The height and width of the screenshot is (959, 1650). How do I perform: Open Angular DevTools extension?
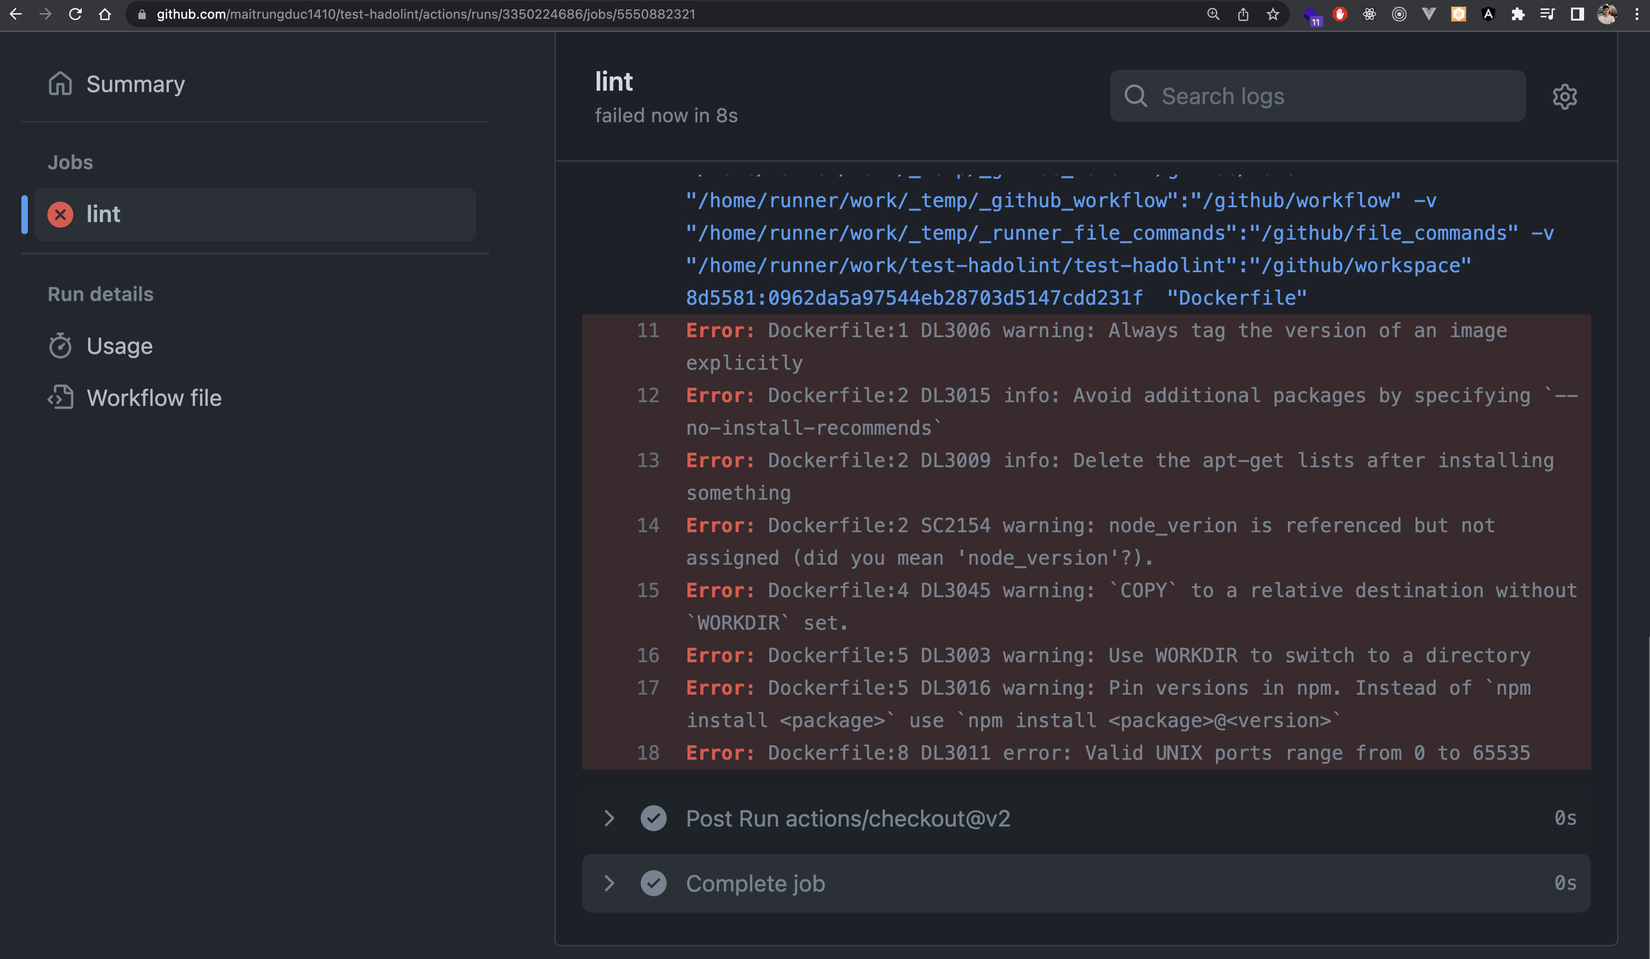(1489, 15)
